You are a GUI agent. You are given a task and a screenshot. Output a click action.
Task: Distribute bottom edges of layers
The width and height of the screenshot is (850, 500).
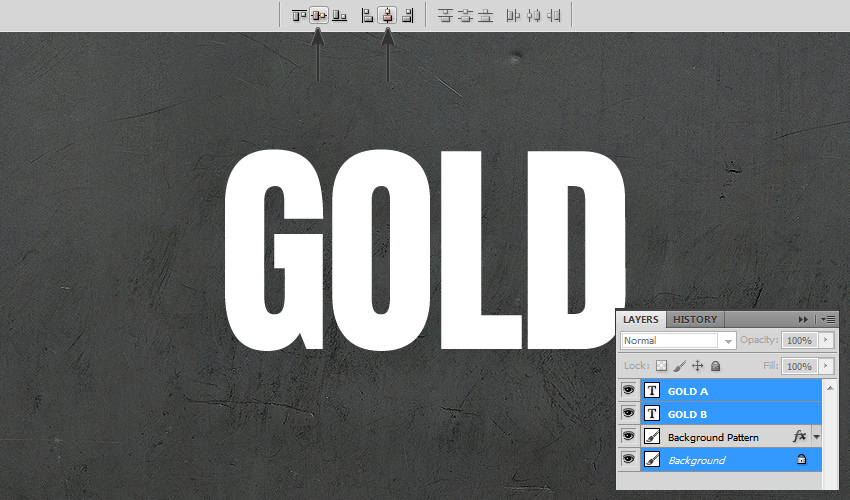tap(485, 16)
